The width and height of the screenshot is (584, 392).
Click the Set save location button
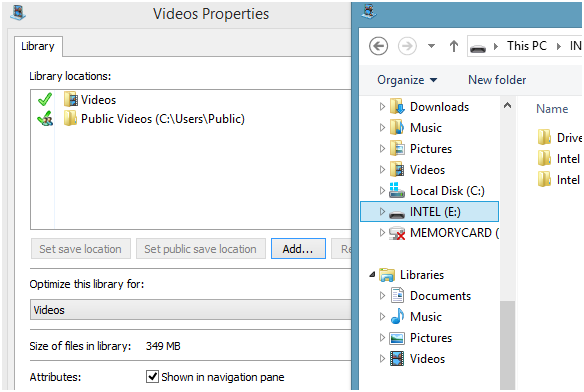pyautogui.click(x=81, y=249)
